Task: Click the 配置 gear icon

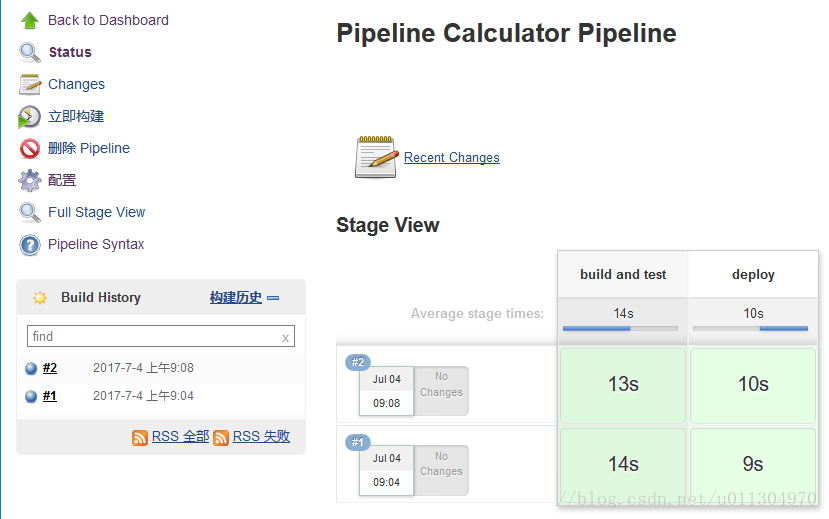Action: click(x=30, y=181)
